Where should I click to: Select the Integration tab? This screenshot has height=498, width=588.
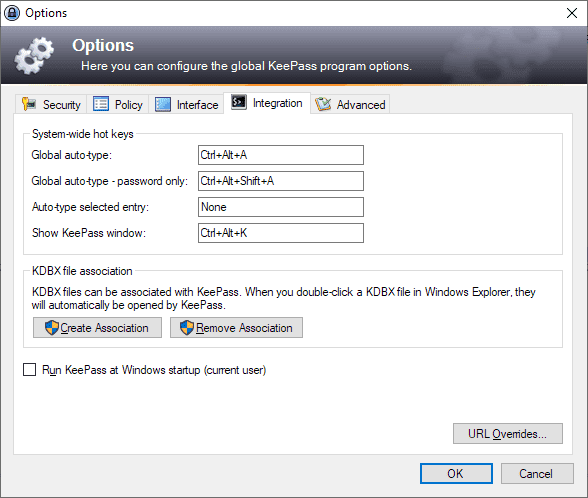(x=267, y=103)
